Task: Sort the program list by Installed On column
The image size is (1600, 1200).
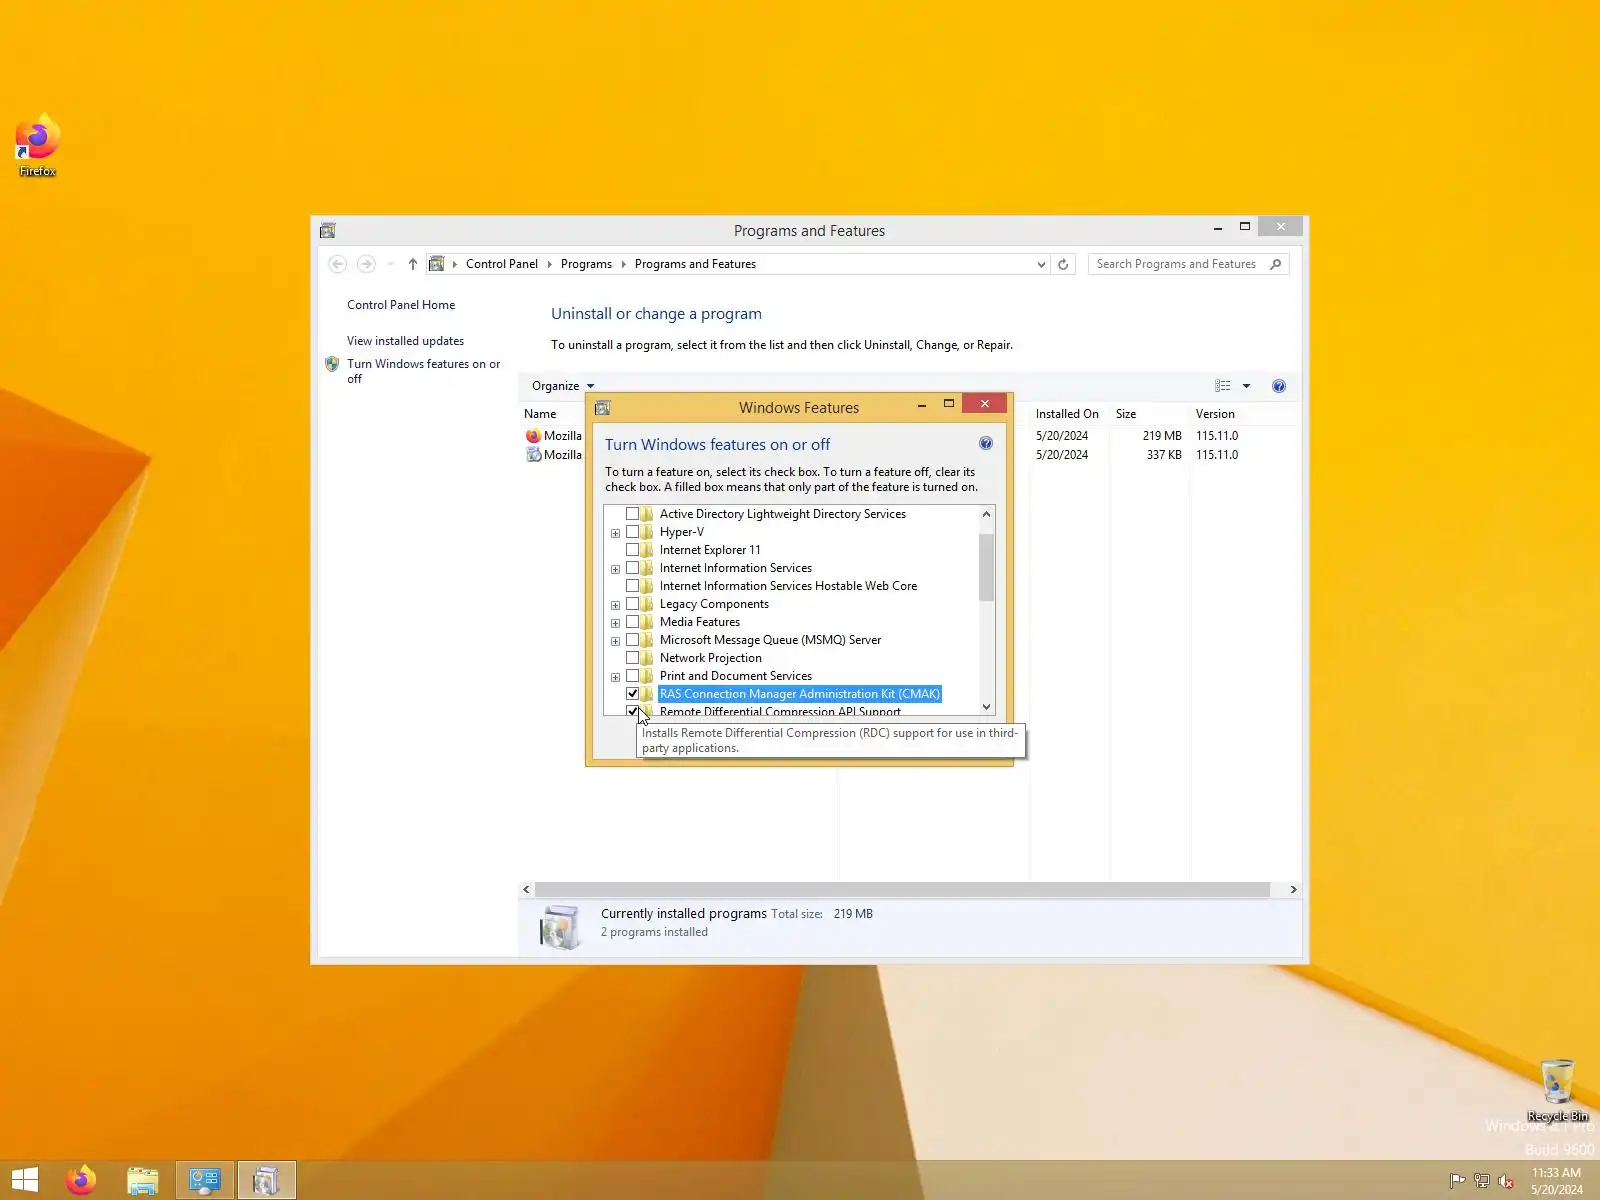Action: pos(1069,414)
